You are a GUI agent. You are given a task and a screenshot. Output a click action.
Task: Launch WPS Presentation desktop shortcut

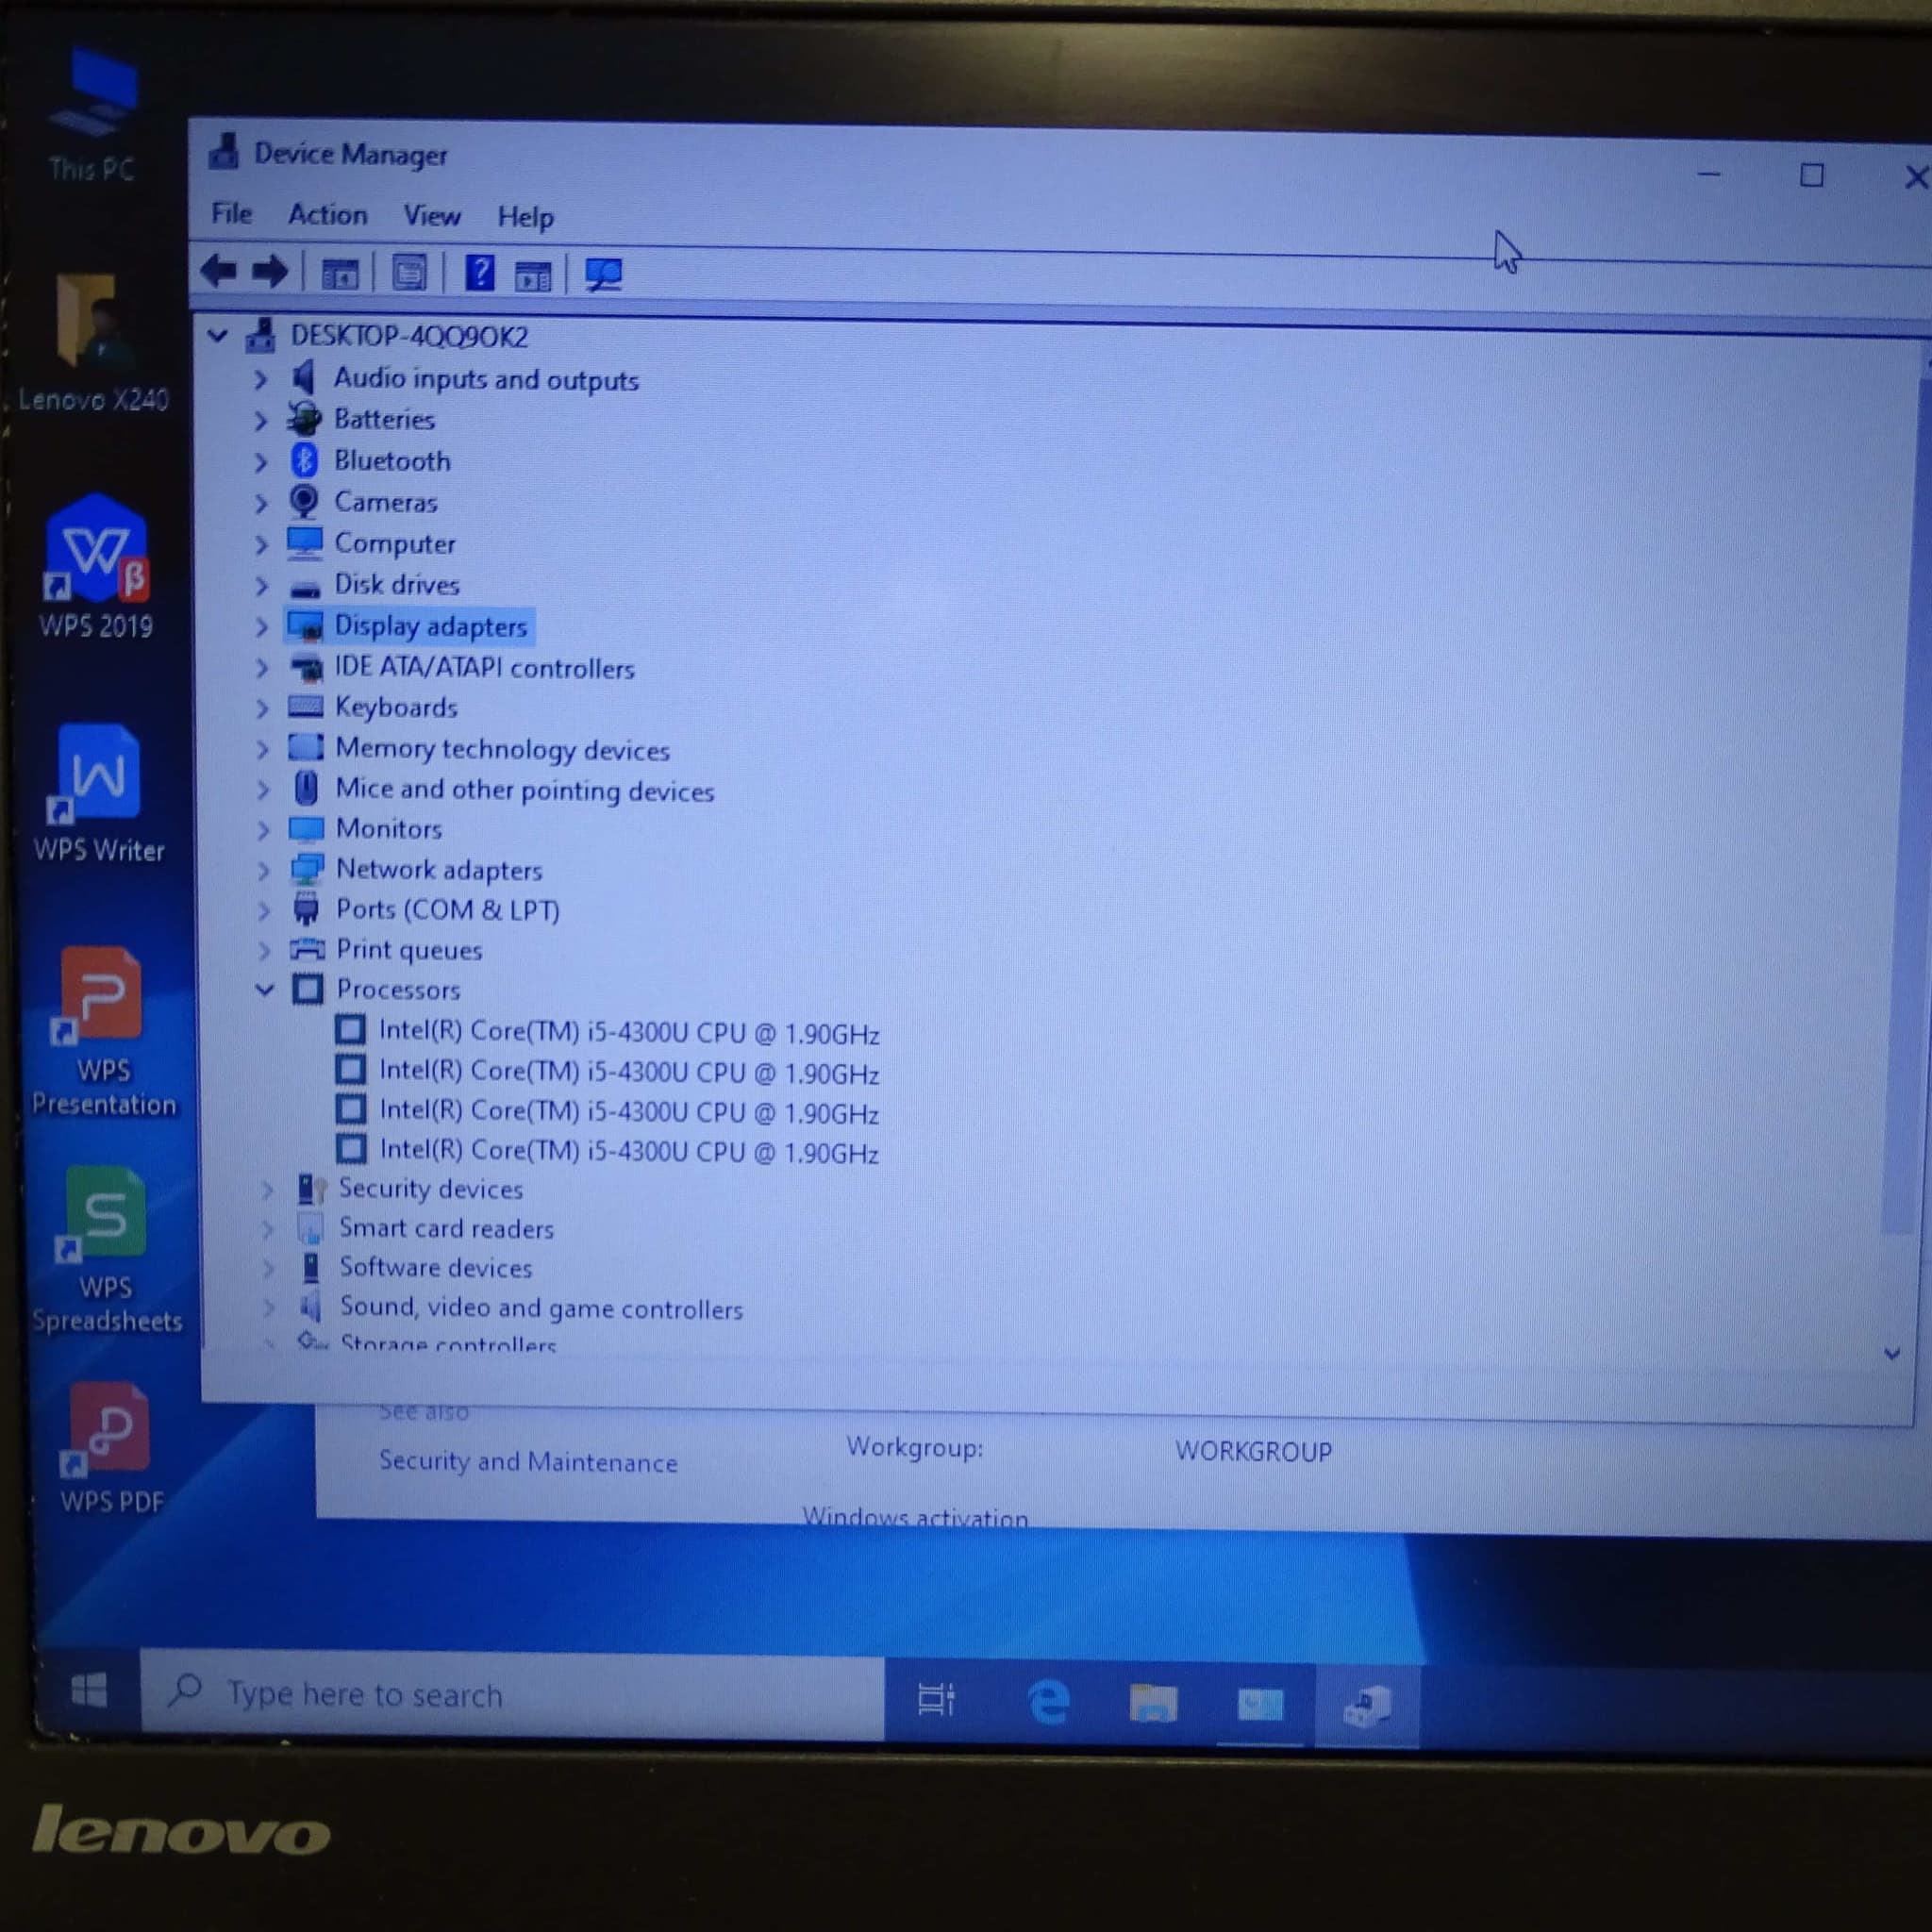pos(103,1032)
